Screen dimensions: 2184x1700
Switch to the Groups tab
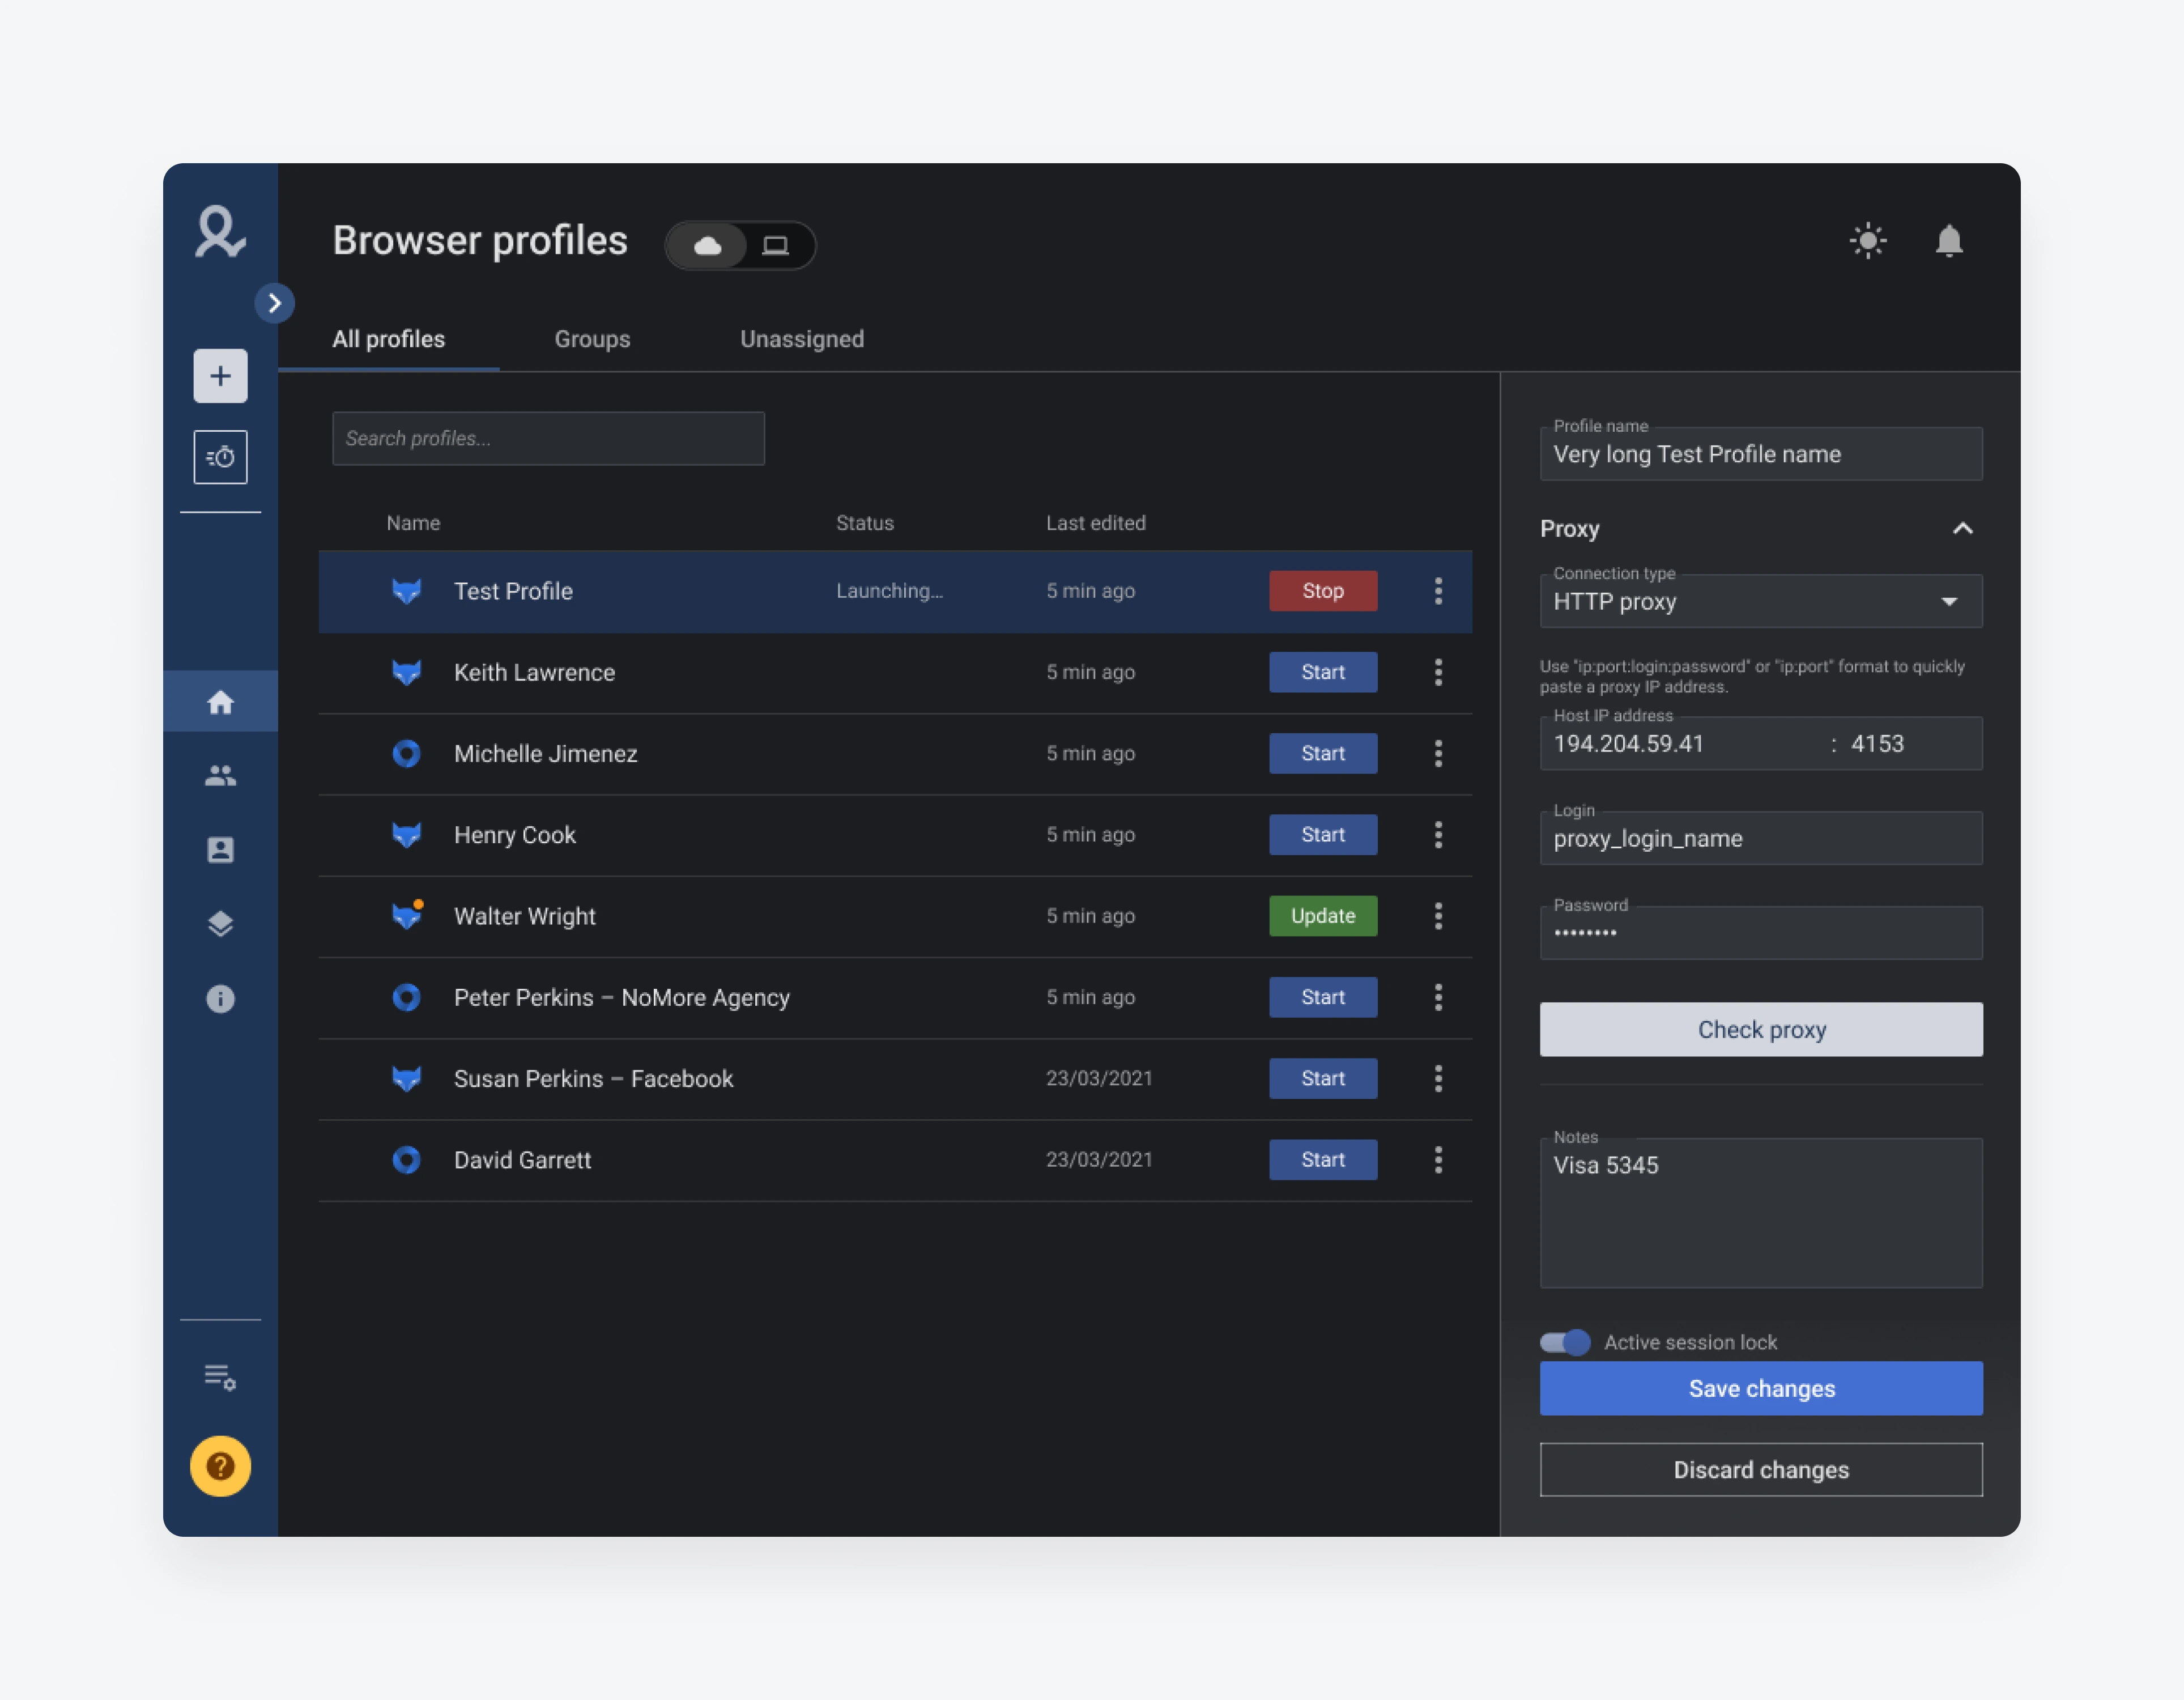pos(592,339)
